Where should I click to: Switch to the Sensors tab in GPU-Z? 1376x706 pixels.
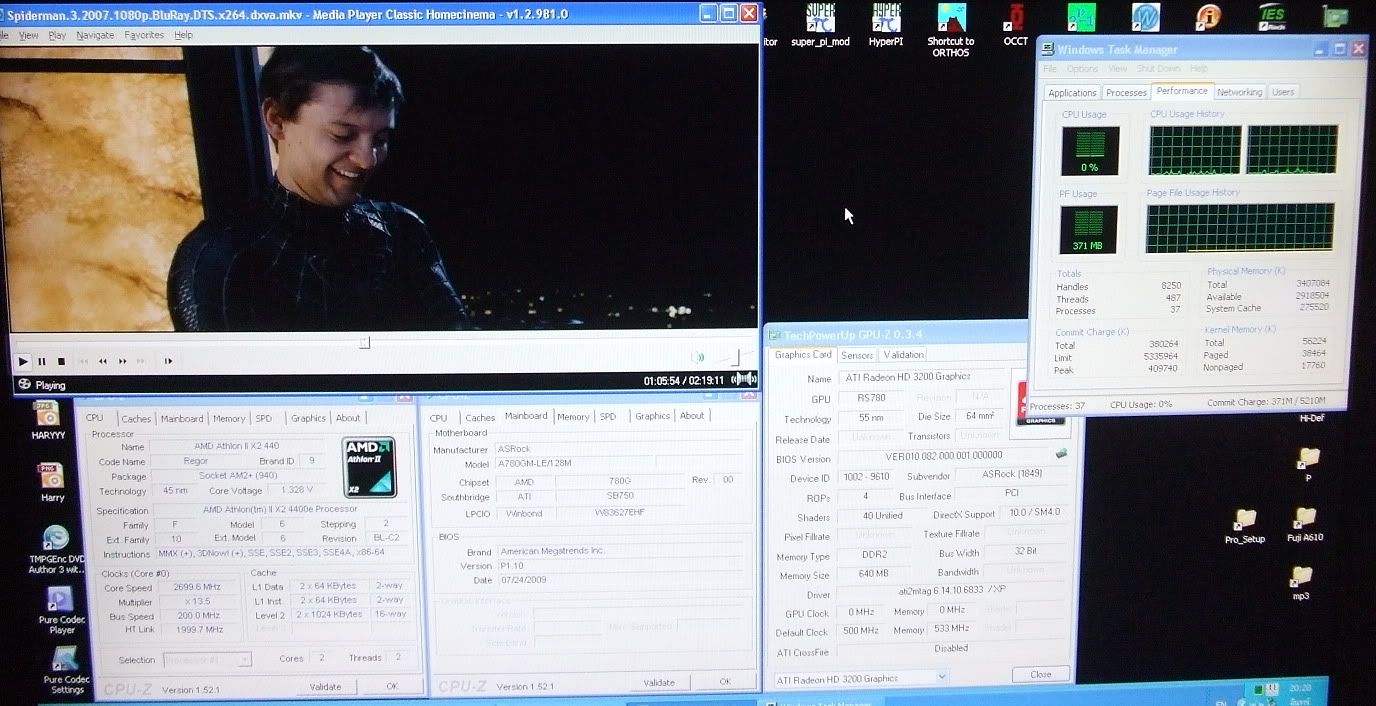[857, 355]
